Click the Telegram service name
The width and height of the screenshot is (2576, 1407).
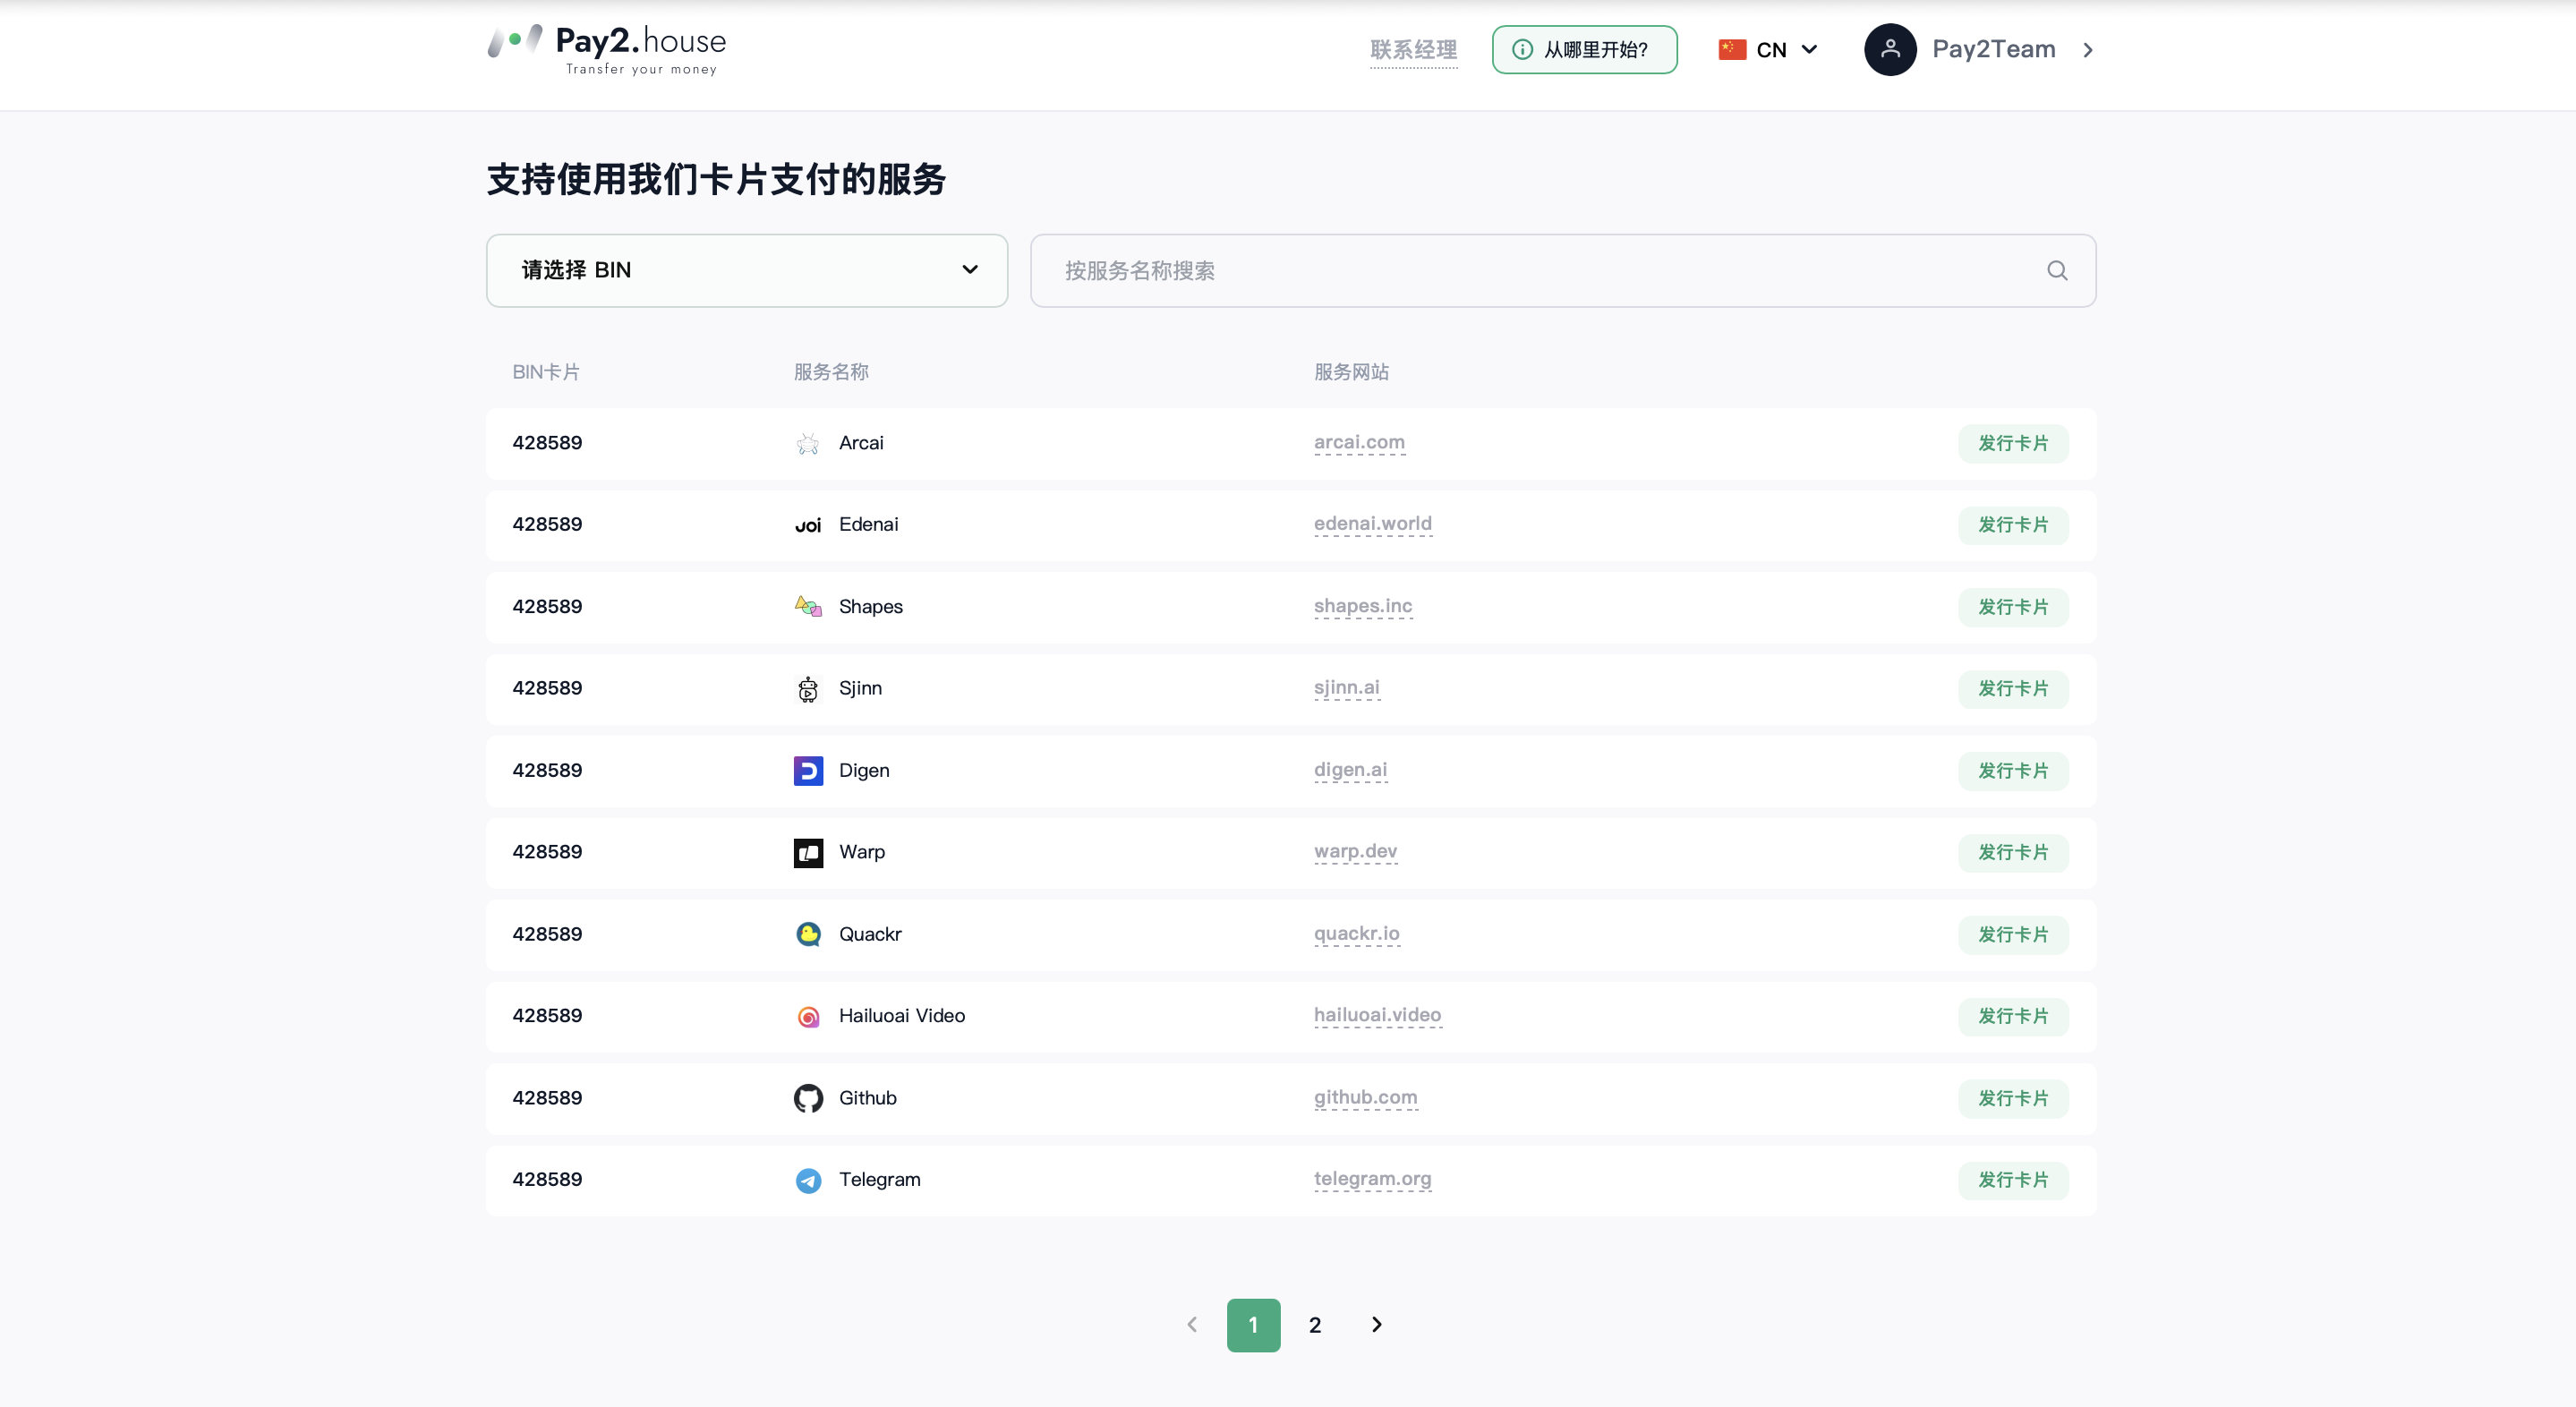(x=880, y=1180)
